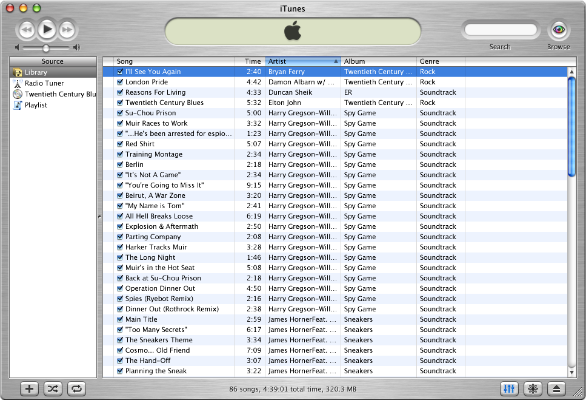This screenshot has height=400, width=586.
Task: Add a new playlist with plus button
Action: (x=29, y=389)
